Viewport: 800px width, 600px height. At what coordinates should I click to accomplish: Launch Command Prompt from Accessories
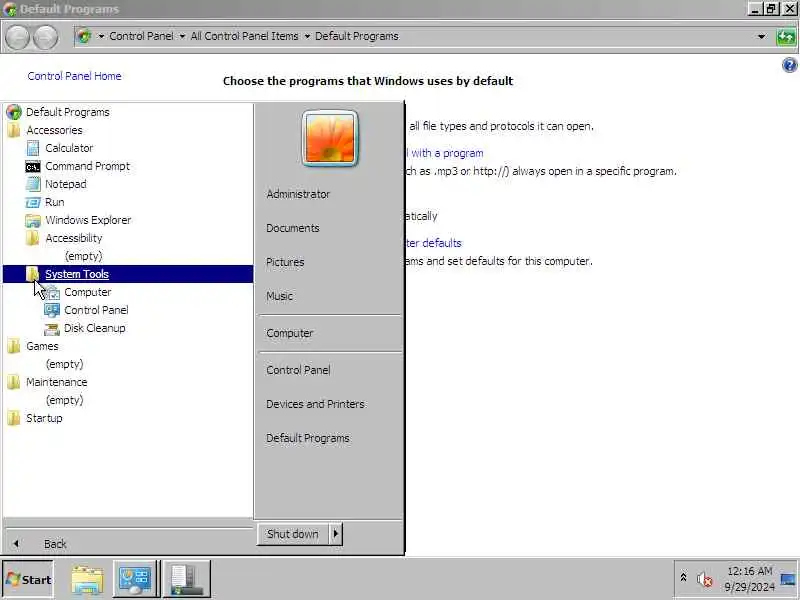coord(87,166)
